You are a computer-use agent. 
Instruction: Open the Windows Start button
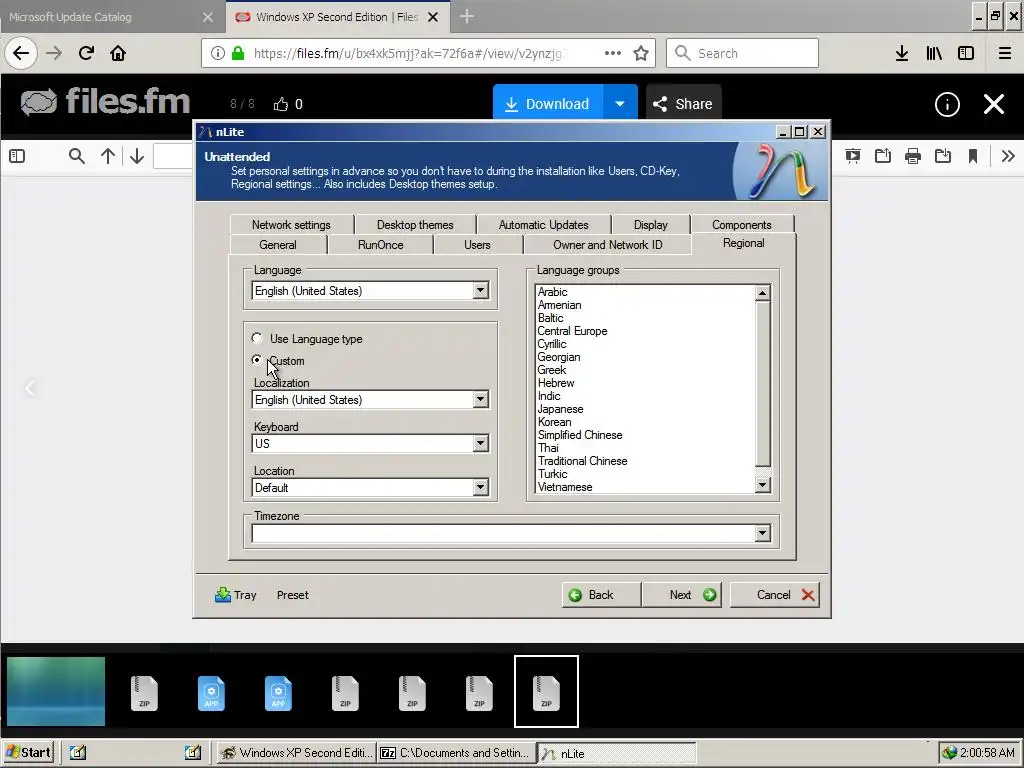[28, 752]
